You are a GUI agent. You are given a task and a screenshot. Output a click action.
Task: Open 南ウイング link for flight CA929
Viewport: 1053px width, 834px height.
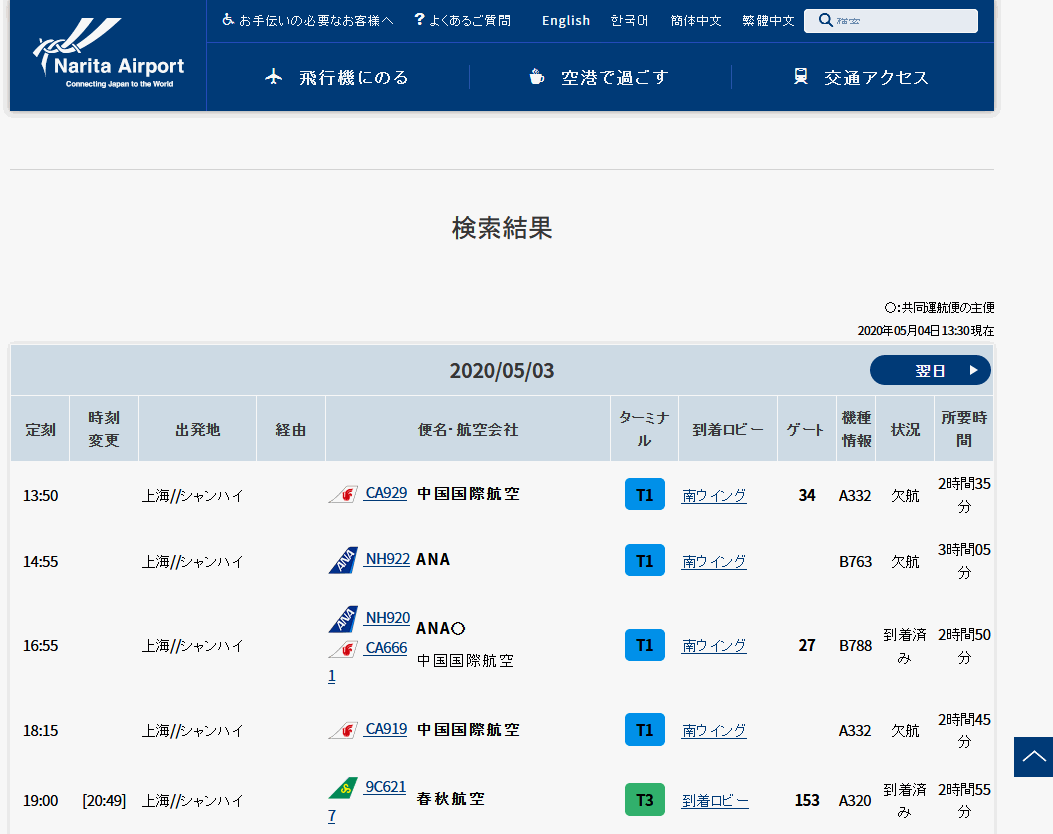(714, 496)
